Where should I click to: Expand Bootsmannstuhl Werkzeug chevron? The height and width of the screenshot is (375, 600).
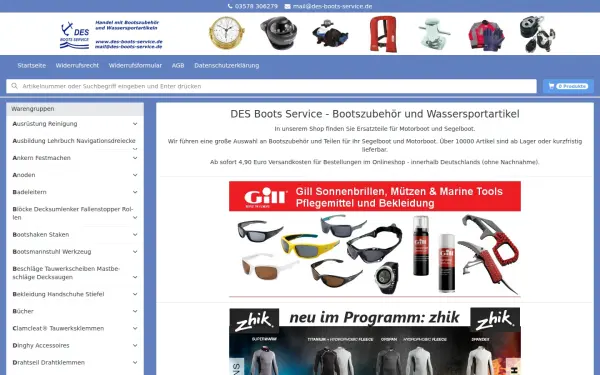[x=135, y=252]
